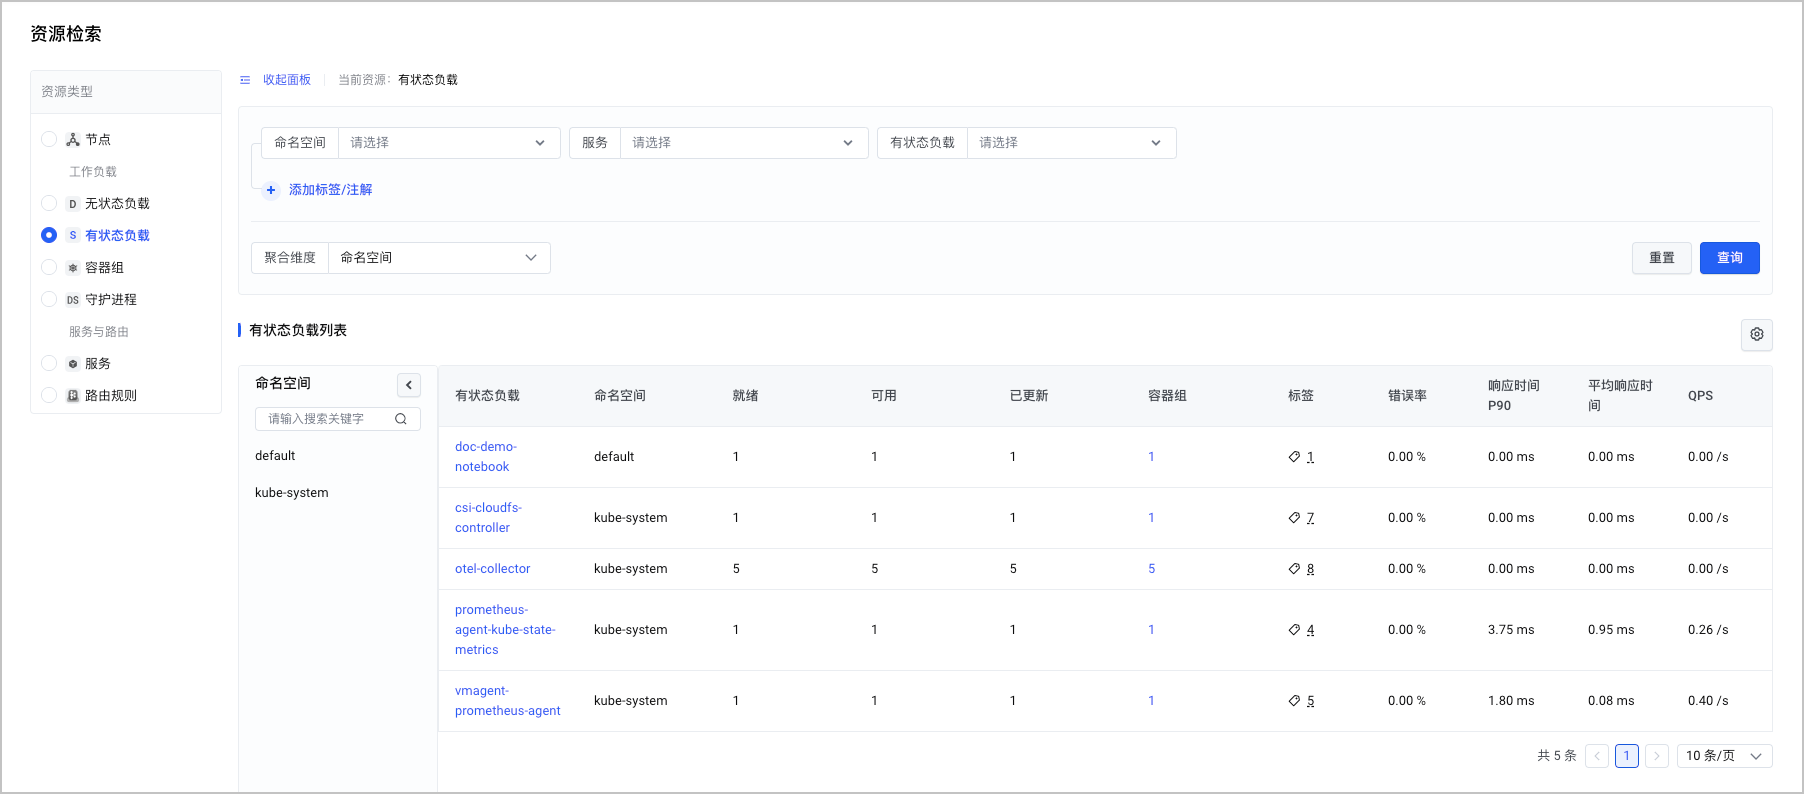Click the QPS column header
Viewport: 1804px width, 794px height.
(x=1701, y=396)
